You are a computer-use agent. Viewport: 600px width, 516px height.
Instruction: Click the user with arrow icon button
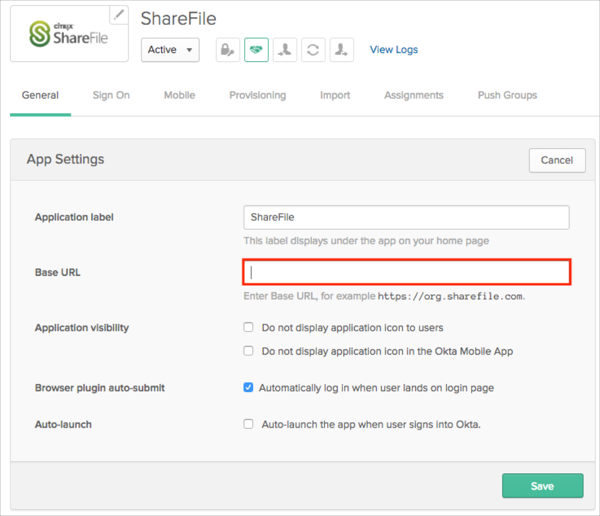tap(342, 50)
